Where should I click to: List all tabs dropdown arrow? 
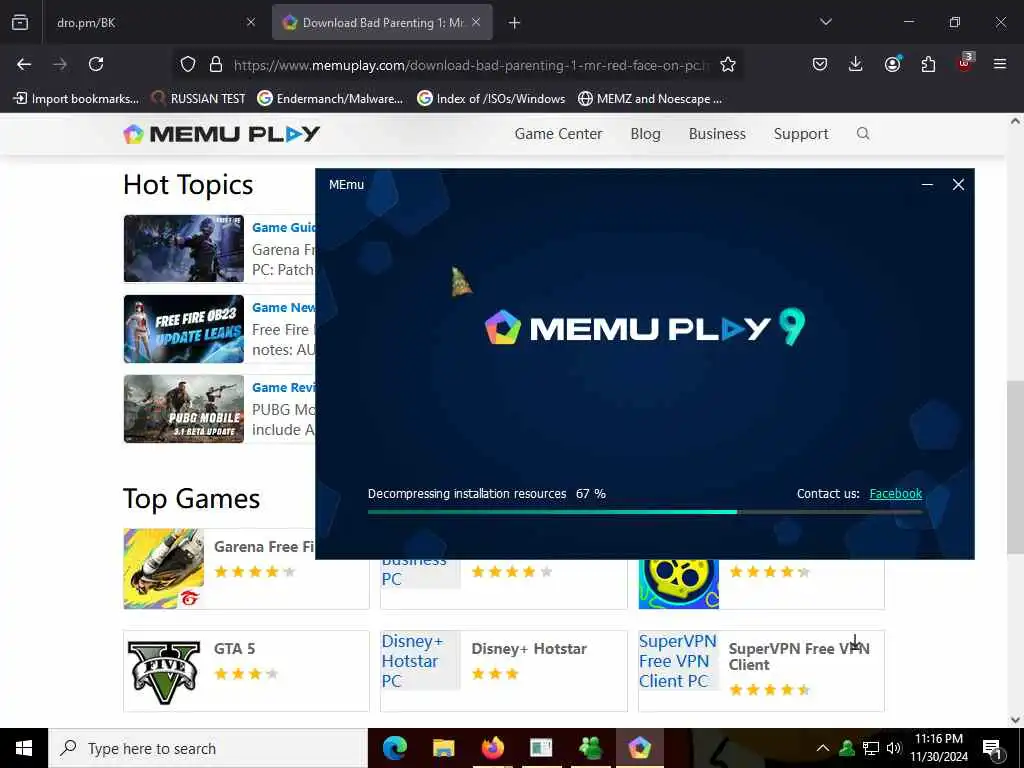tap(825, 22)
